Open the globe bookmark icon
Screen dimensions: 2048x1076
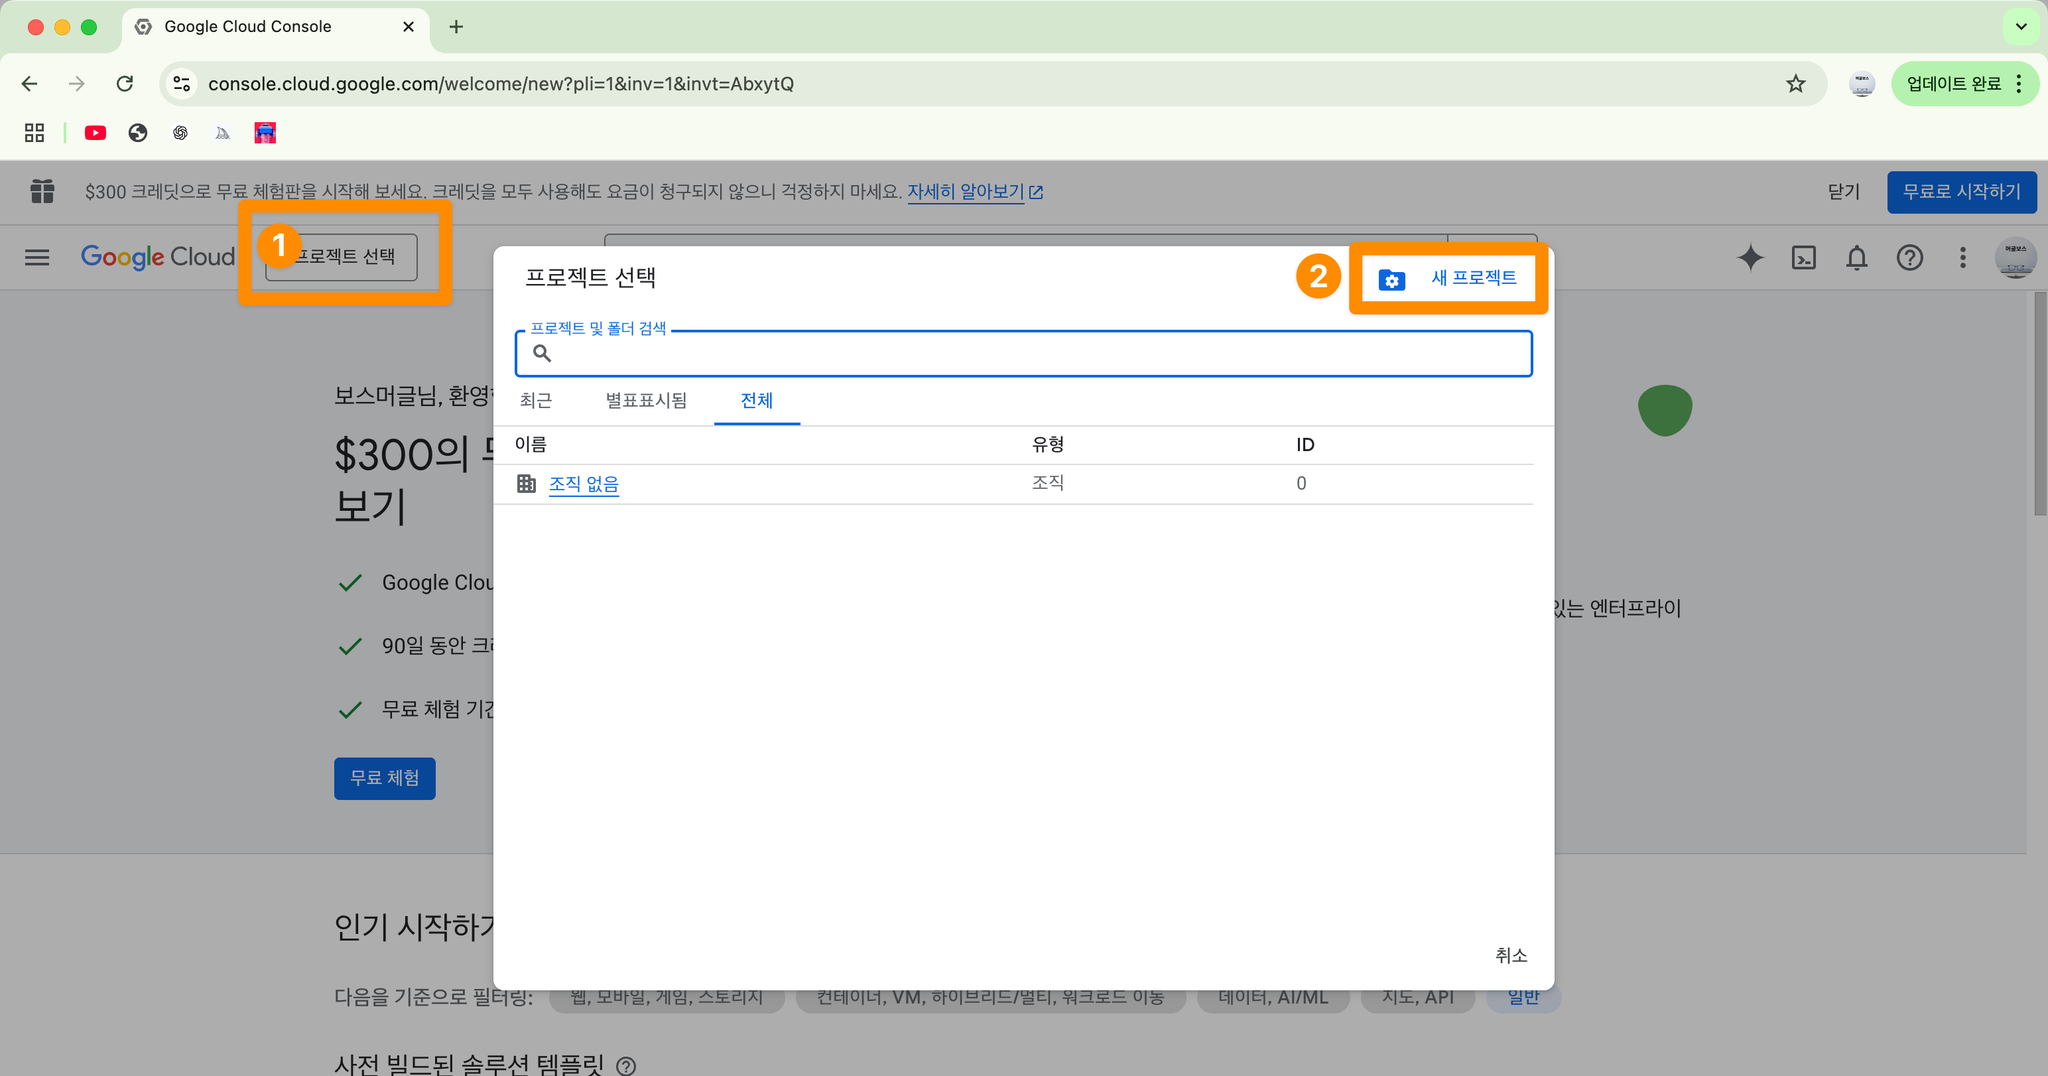138,133
